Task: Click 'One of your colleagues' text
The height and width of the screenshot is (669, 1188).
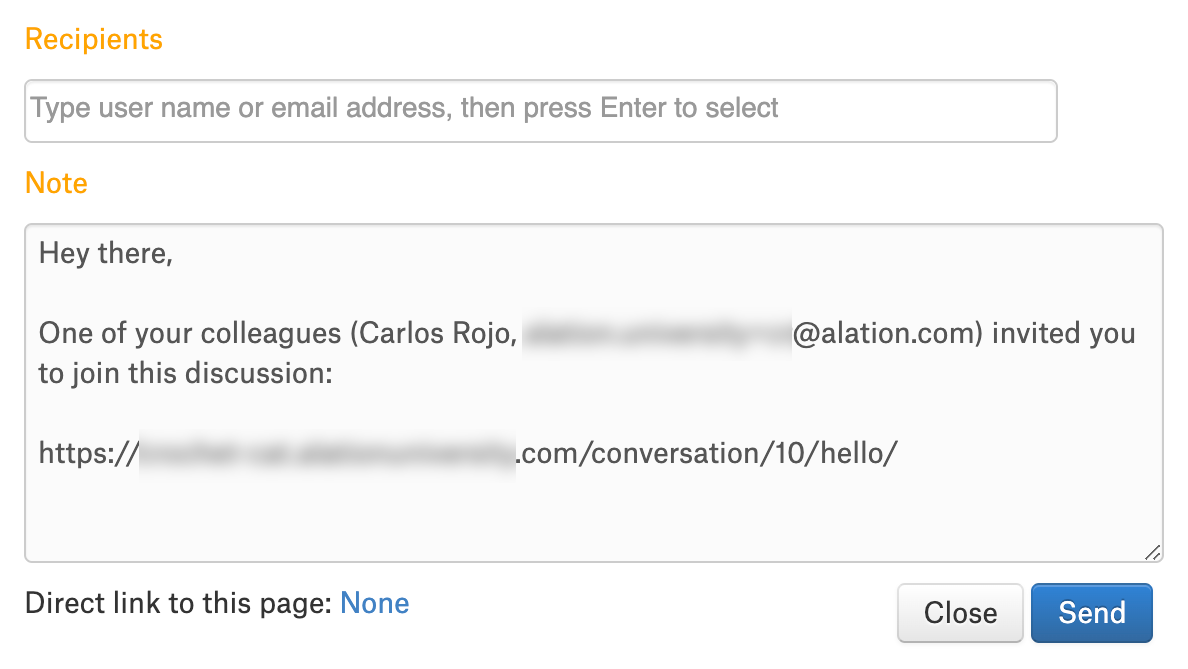Action: 190,333
